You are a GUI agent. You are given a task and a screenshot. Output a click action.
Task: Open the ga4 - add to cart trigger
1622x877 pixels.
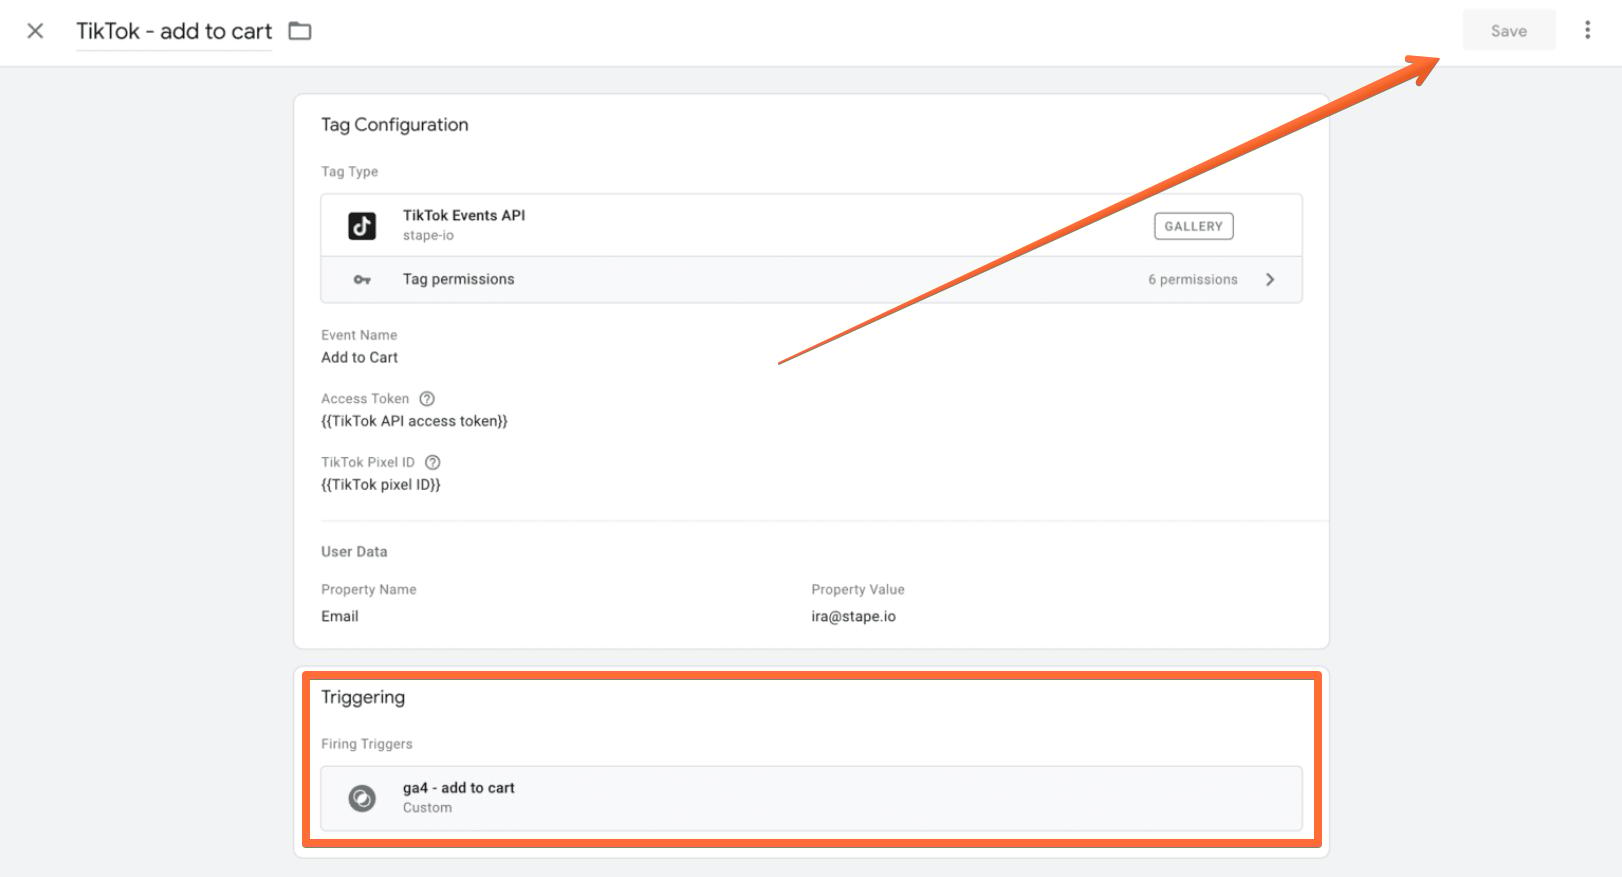click(811, 798)
